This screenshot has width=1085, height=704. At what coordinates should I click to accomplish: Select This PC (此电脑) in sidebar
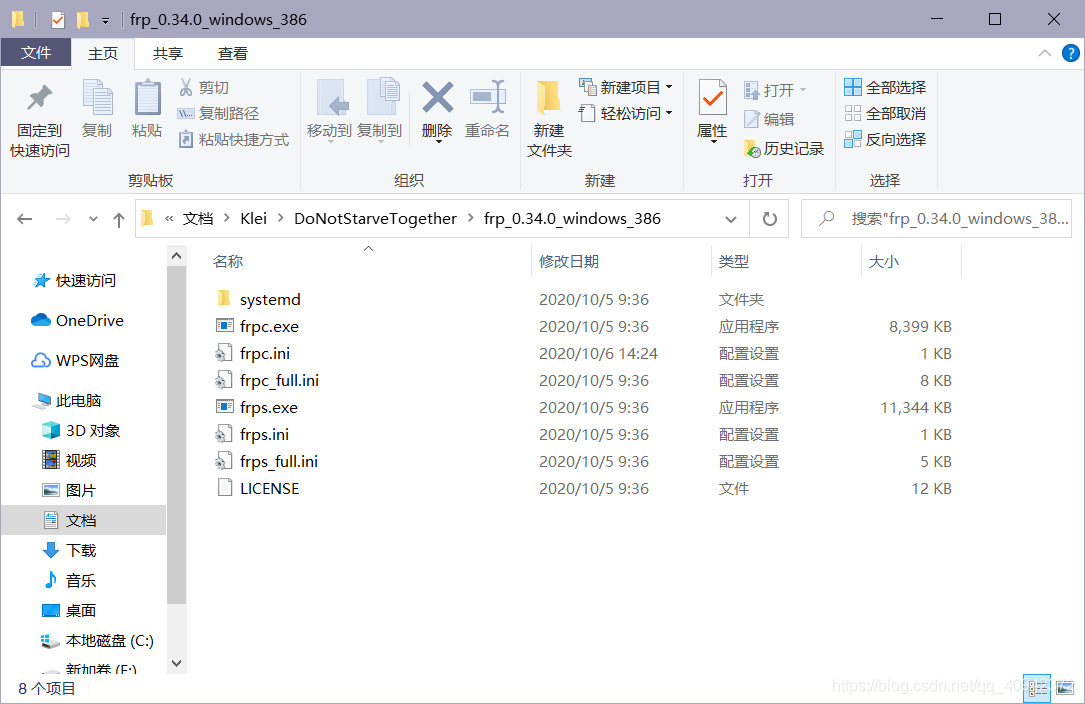click(x=68, y=401)
